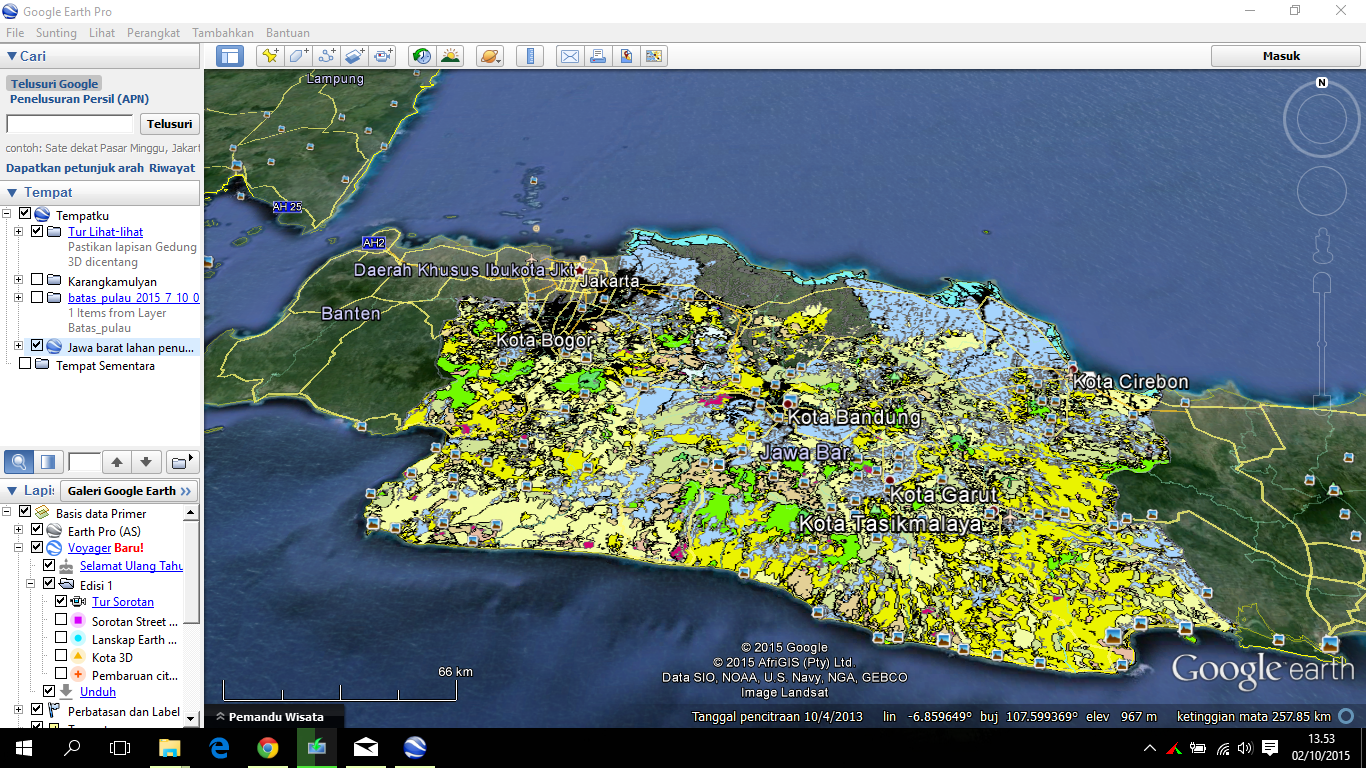Type in the search field under Telusuri Google
The width and height of the screenshot is (1366, 768).
pos(68,123)
